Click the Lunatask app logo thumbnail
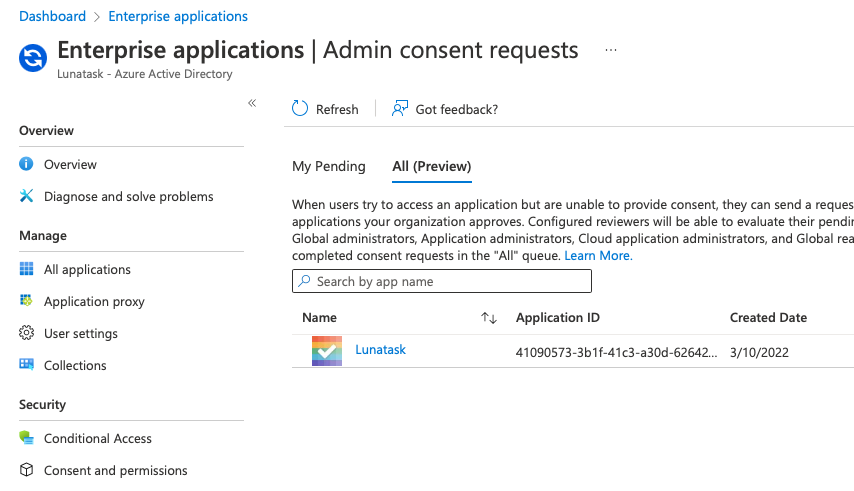 point(327,351)
